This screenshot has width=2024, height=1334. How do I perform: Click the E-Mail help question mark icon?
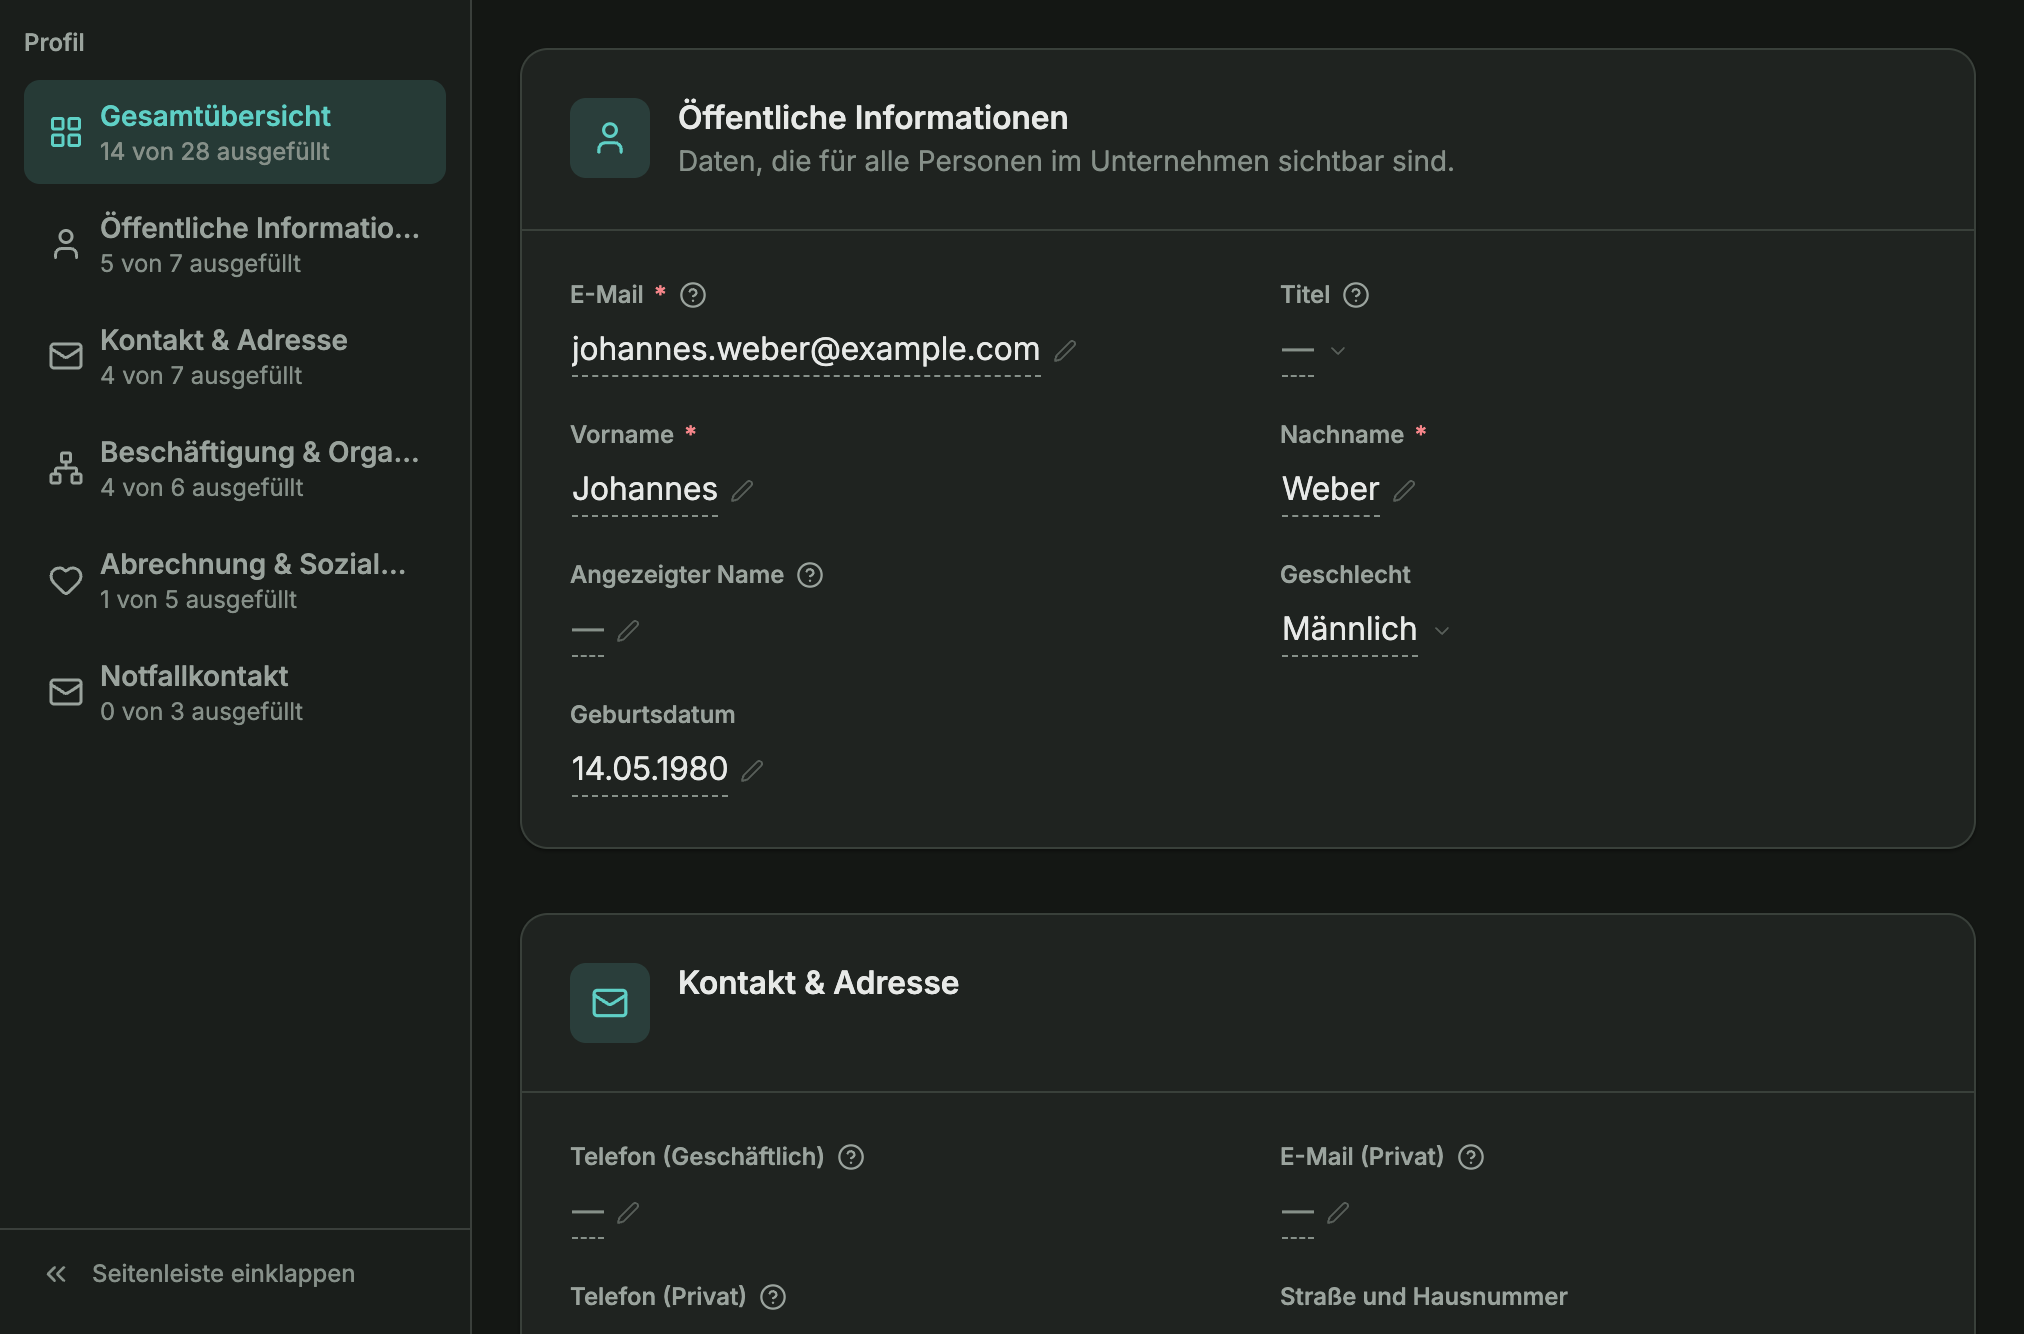coord(693,295)
